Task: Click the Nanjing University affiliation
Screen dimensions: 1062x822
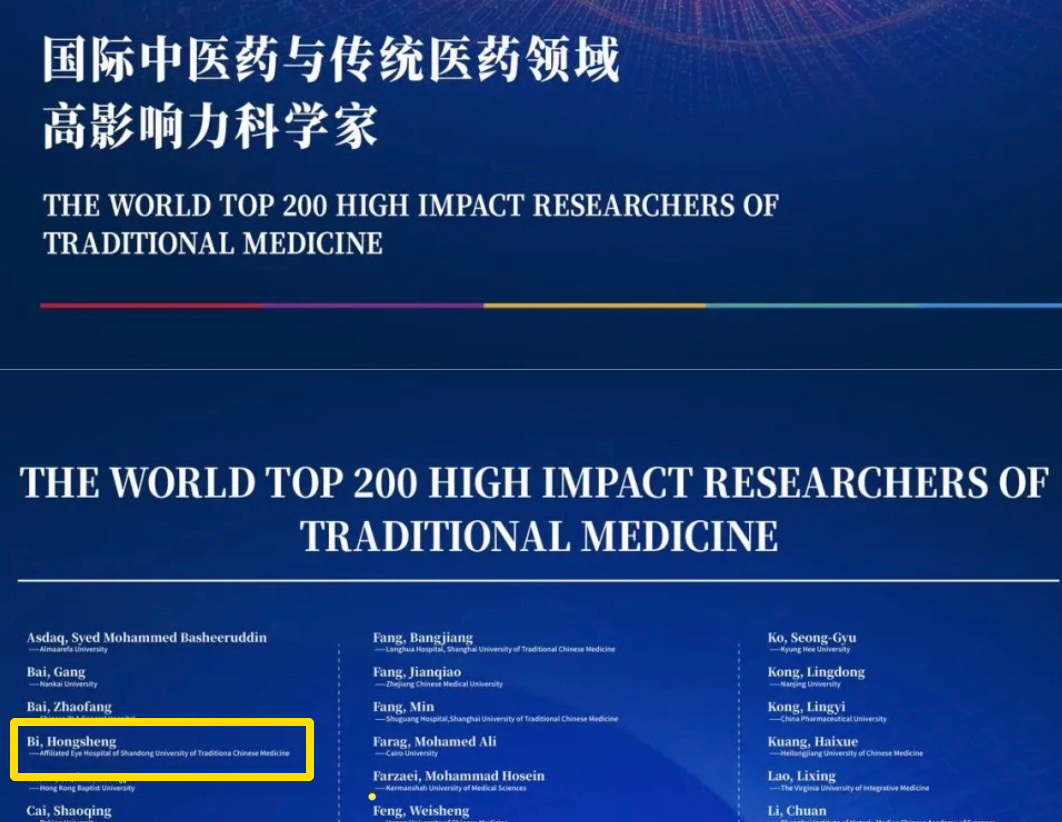Action: coord(805,684)
